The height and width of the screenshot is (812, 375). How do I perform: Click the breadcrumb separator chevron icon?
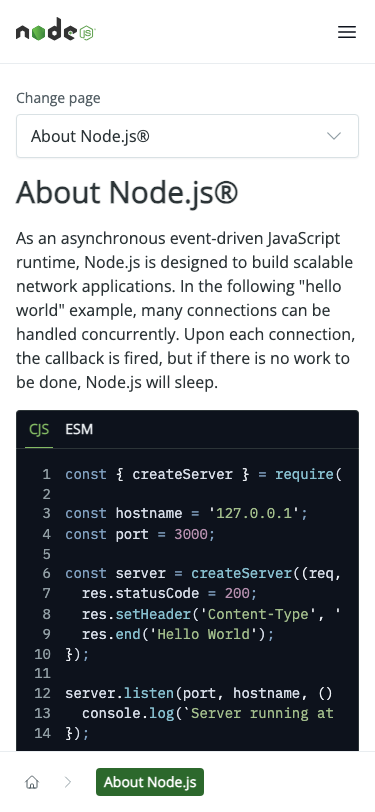[68, 782]
